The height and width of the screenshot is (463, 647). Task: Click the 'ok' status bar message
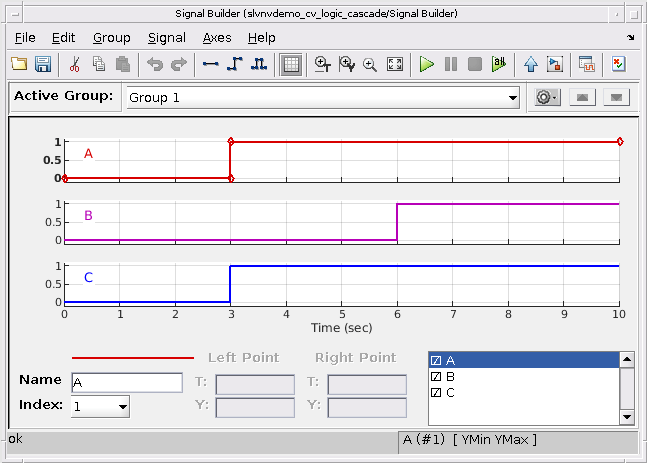tap(15, 439)
